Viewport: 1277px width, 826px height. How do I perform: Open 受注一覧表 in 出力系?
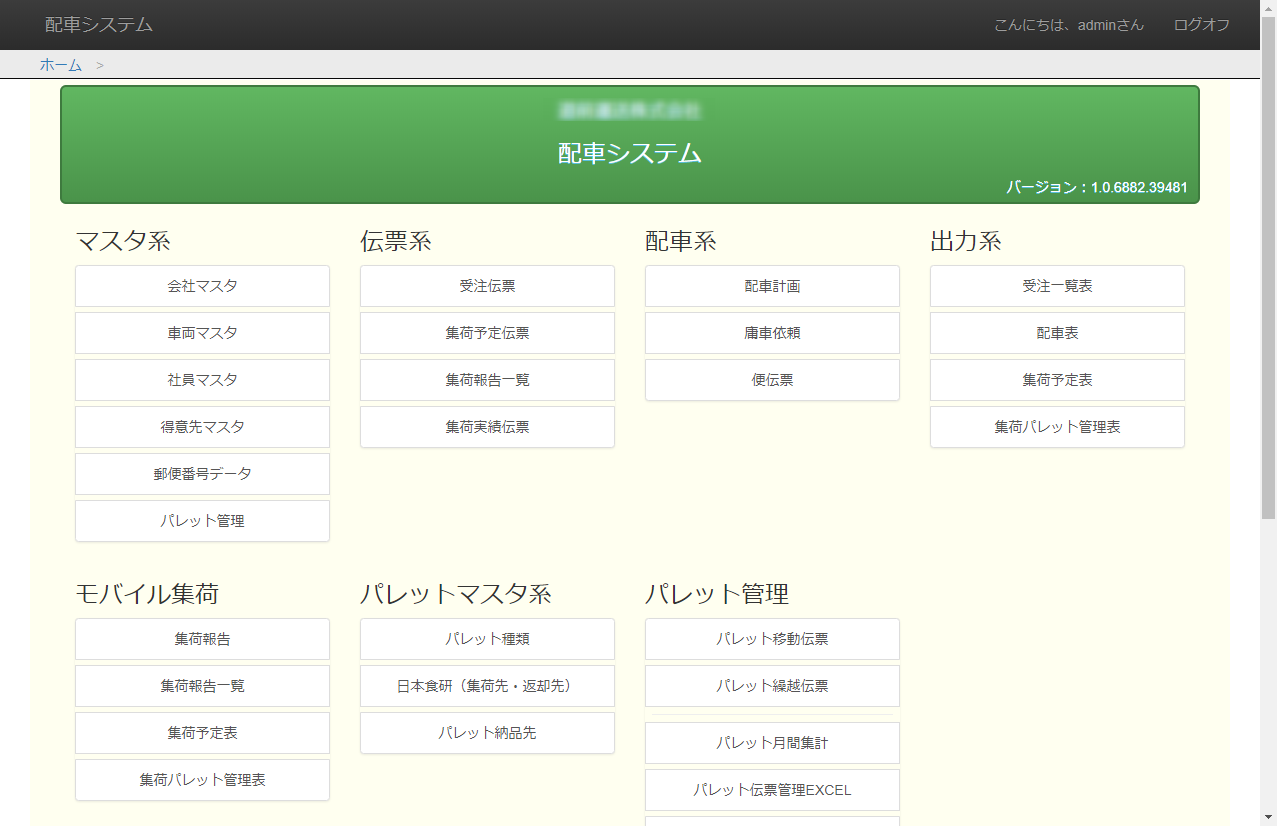coord(1057,286)
